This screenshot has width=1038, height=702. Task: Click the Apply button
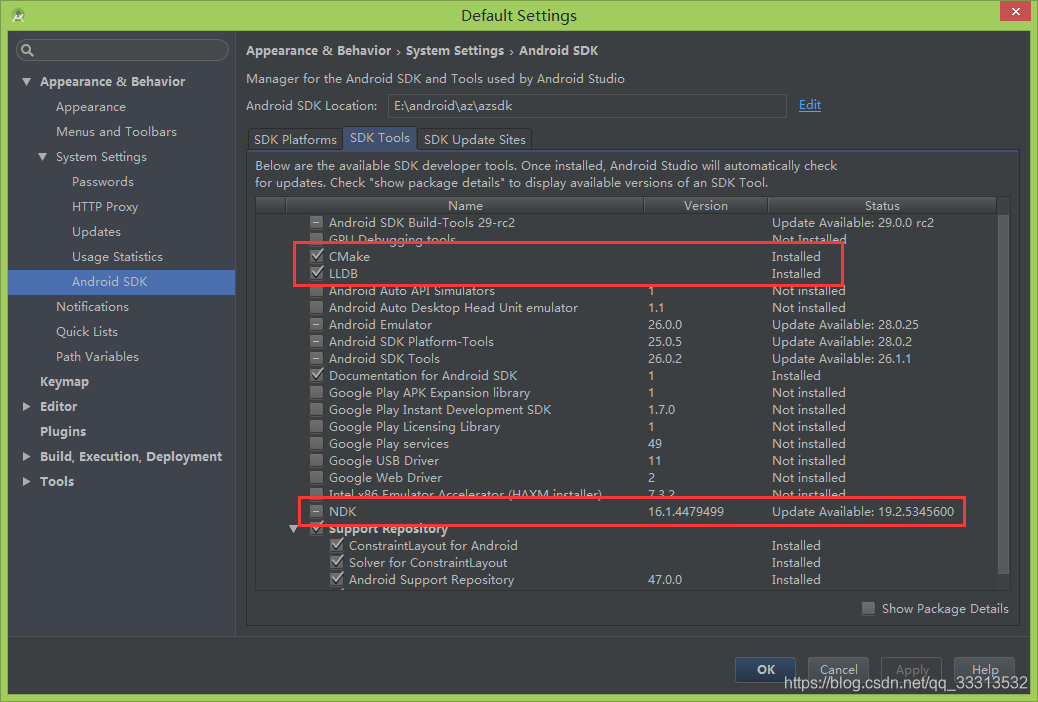(912, 670)
